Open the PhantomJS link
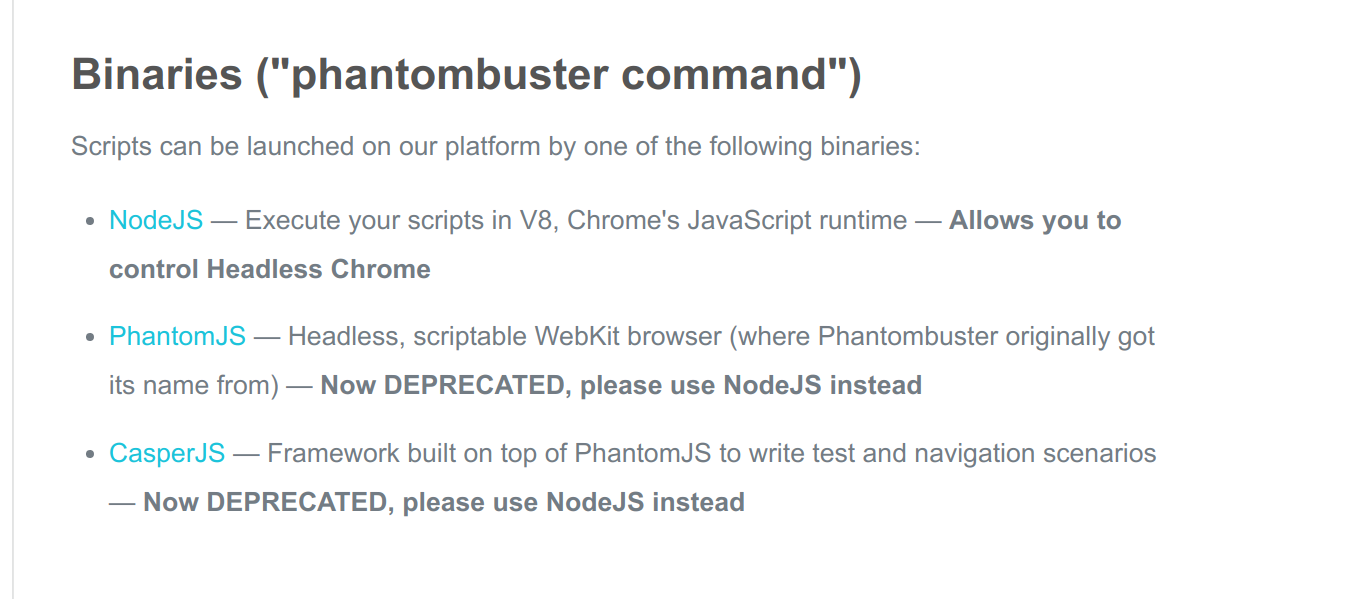 177,336
